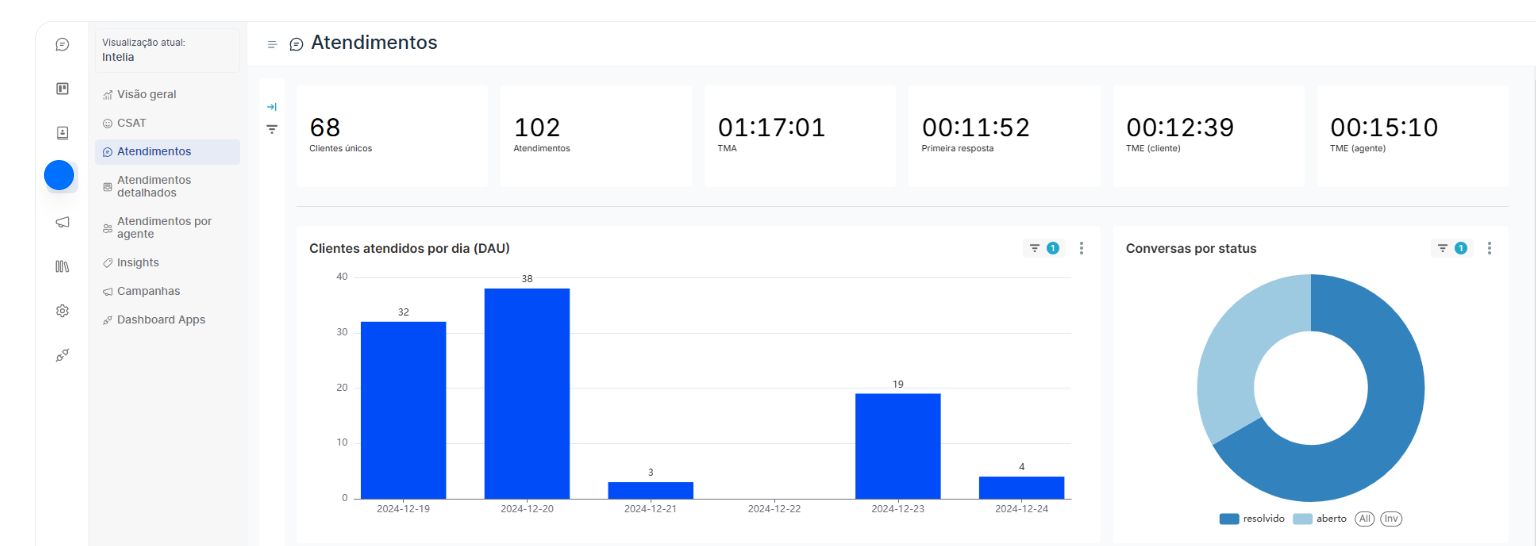
Task: Open three-dot menu of Clientes atendidos chart
Action: pos(1081,248)
